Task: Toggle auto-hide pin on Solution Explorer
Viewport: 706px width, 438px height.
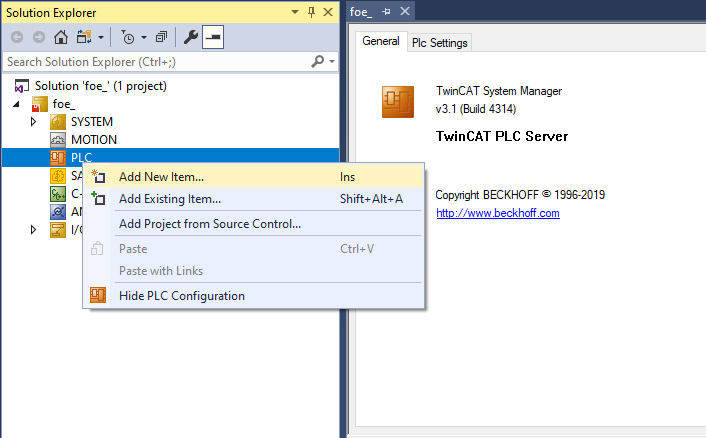Action: [312, 12]
